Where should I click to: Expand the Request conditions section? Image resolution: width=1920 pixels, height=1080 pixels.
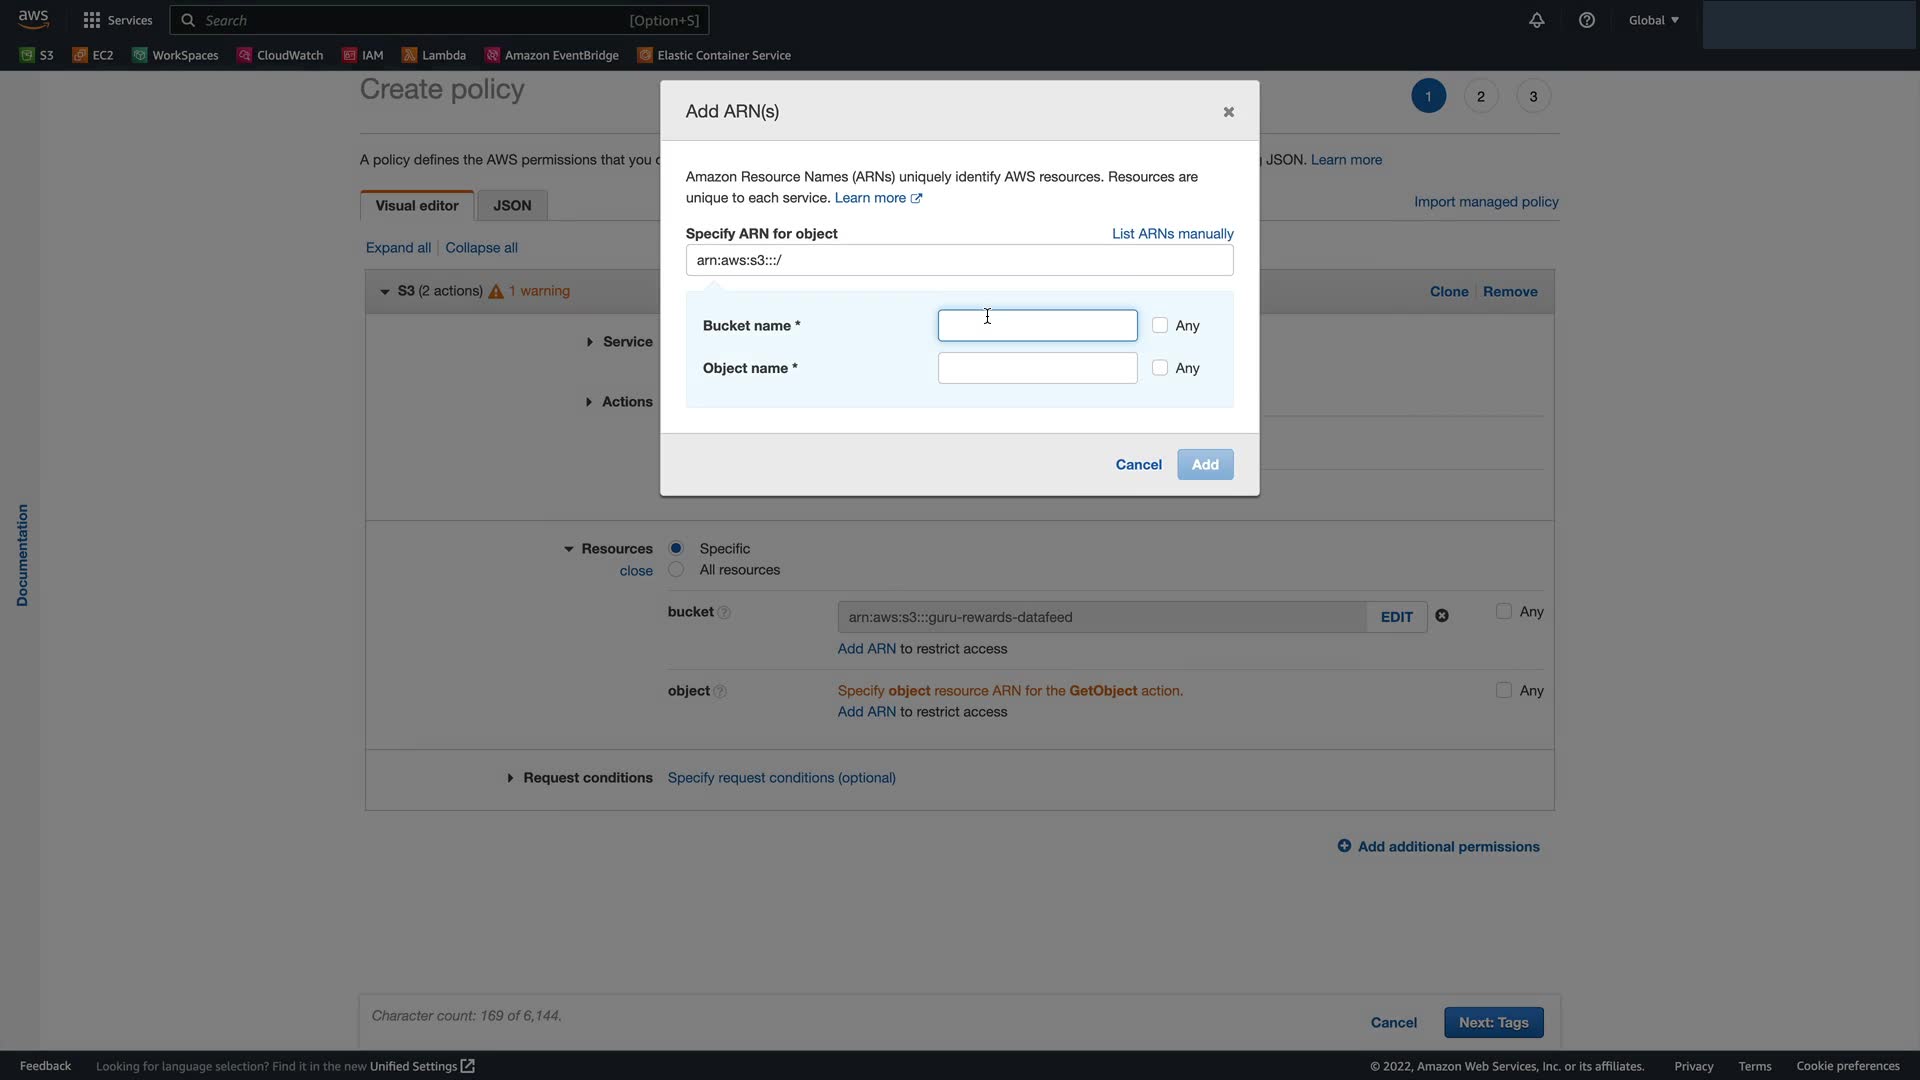coord(510,778)
